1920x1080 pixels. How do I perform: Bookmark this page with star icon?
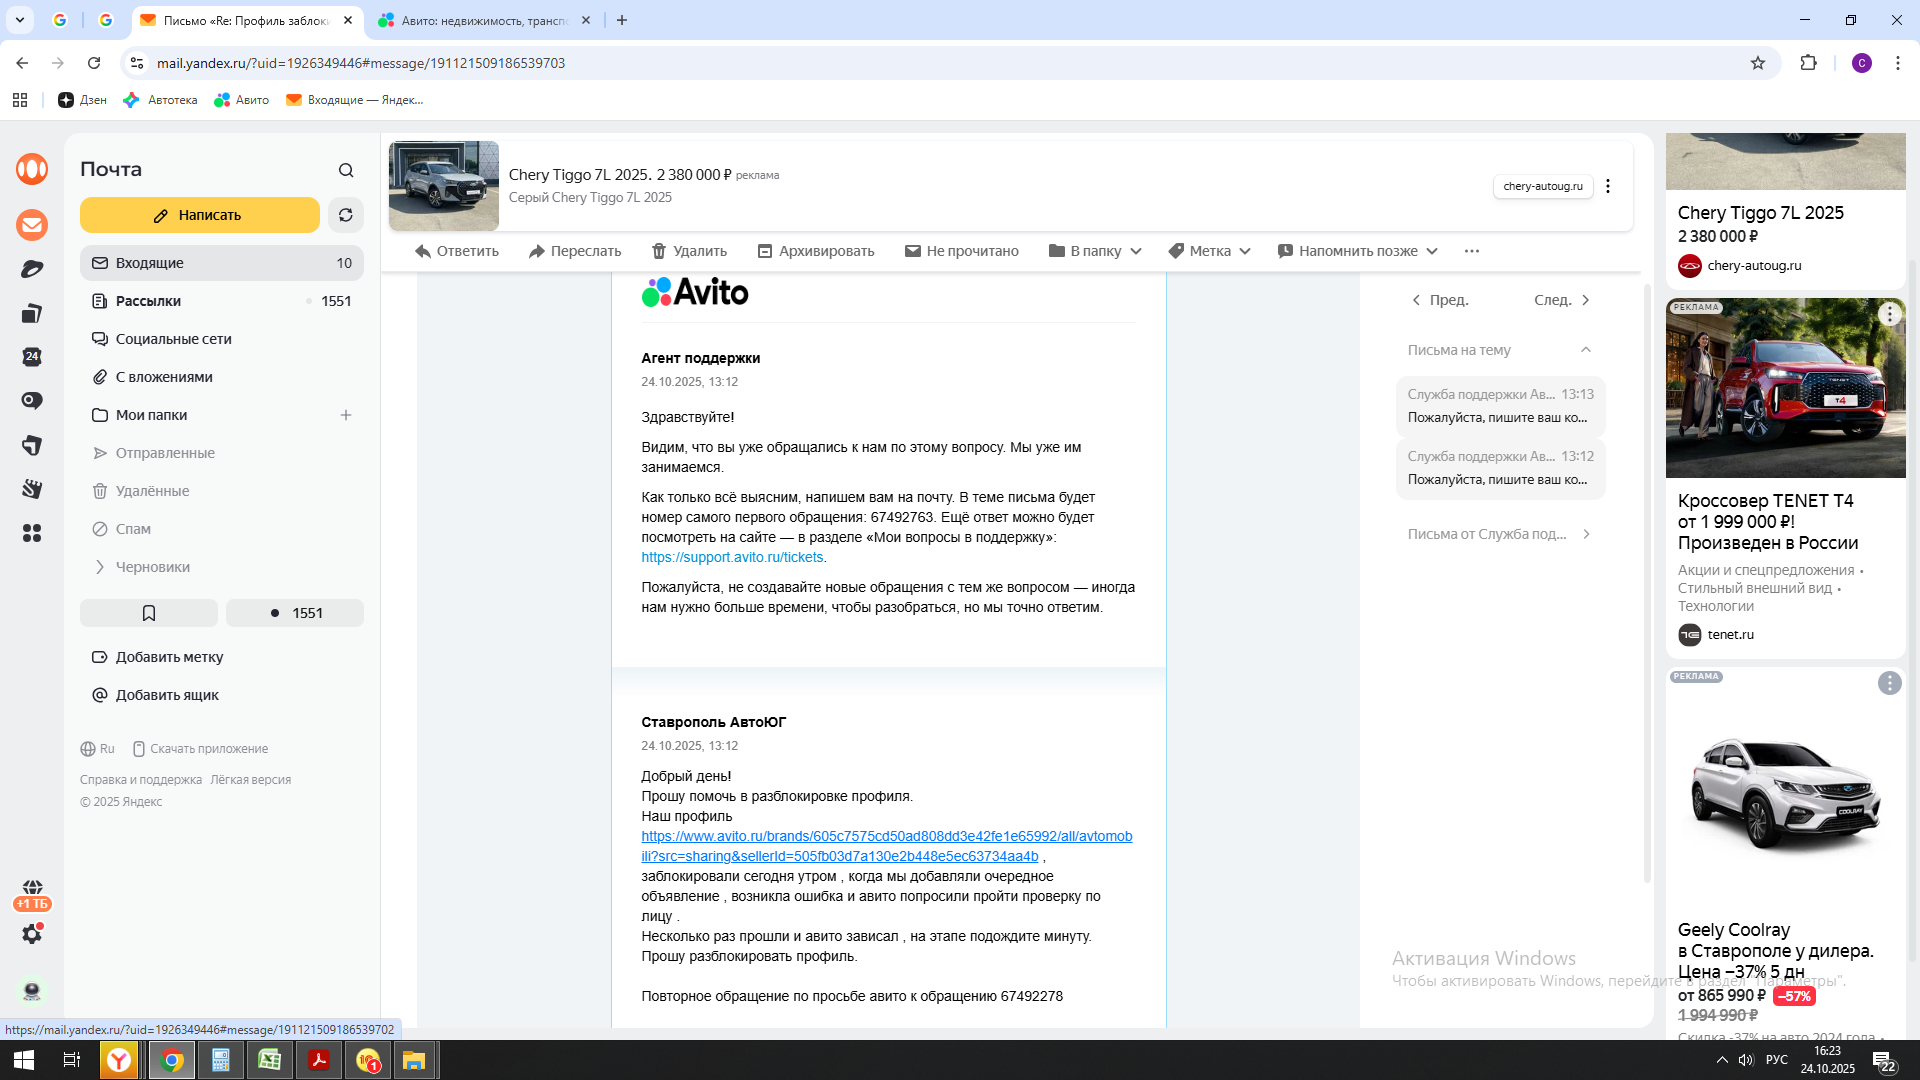(x=1758, y=63)
